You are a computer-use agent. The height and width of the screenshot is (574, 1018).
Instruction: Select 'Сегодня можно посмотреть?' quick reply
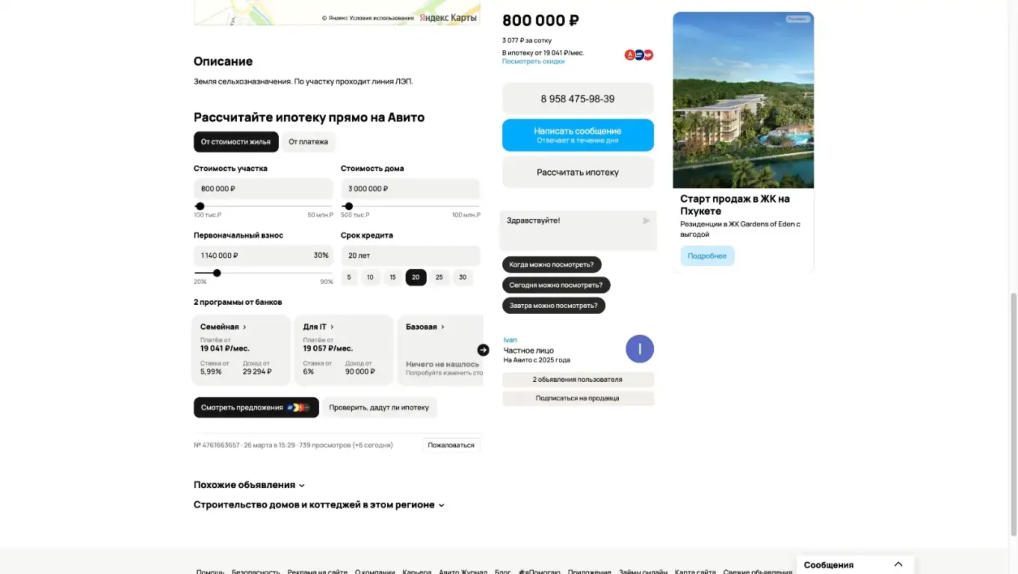pos(556,285)
